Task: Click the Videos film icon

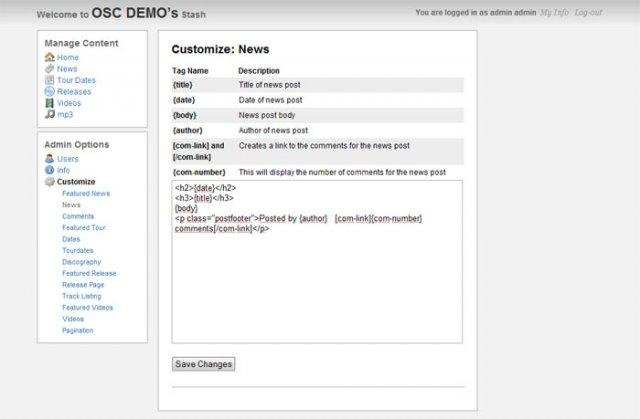Action: (49, 103)
